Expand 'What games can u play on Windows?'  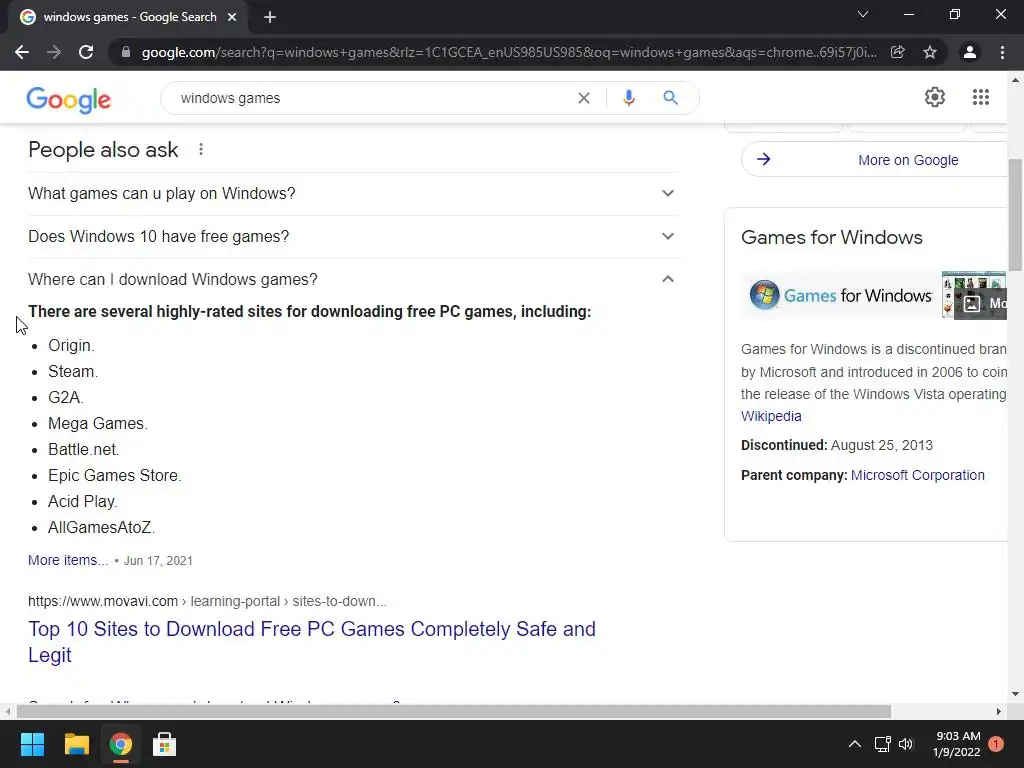tap(354, 193)
